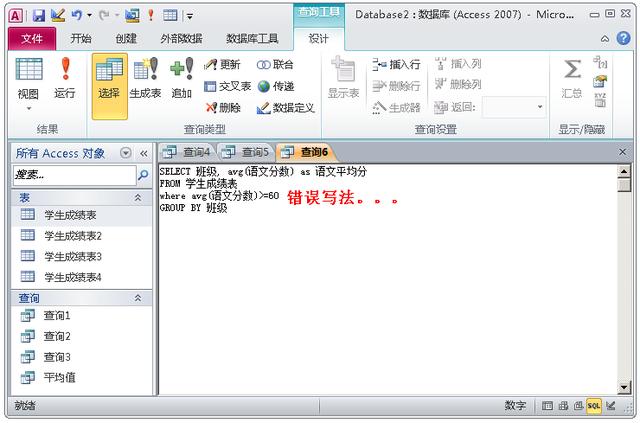Switch to the 外部数据 ribbon tab
640x423 pixels.
point(181,39)
